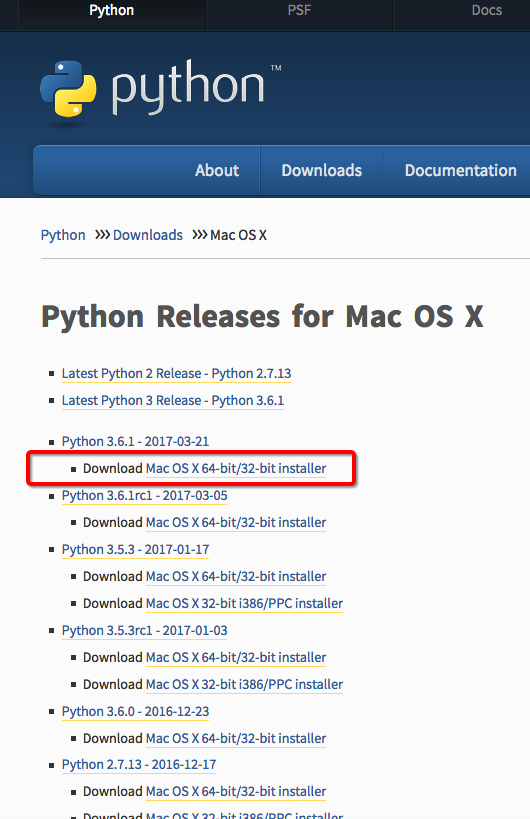
Task: Download 64-bit/32-bit installer for Python 3.6.1rc1
Action: click(x=236, y=523)
